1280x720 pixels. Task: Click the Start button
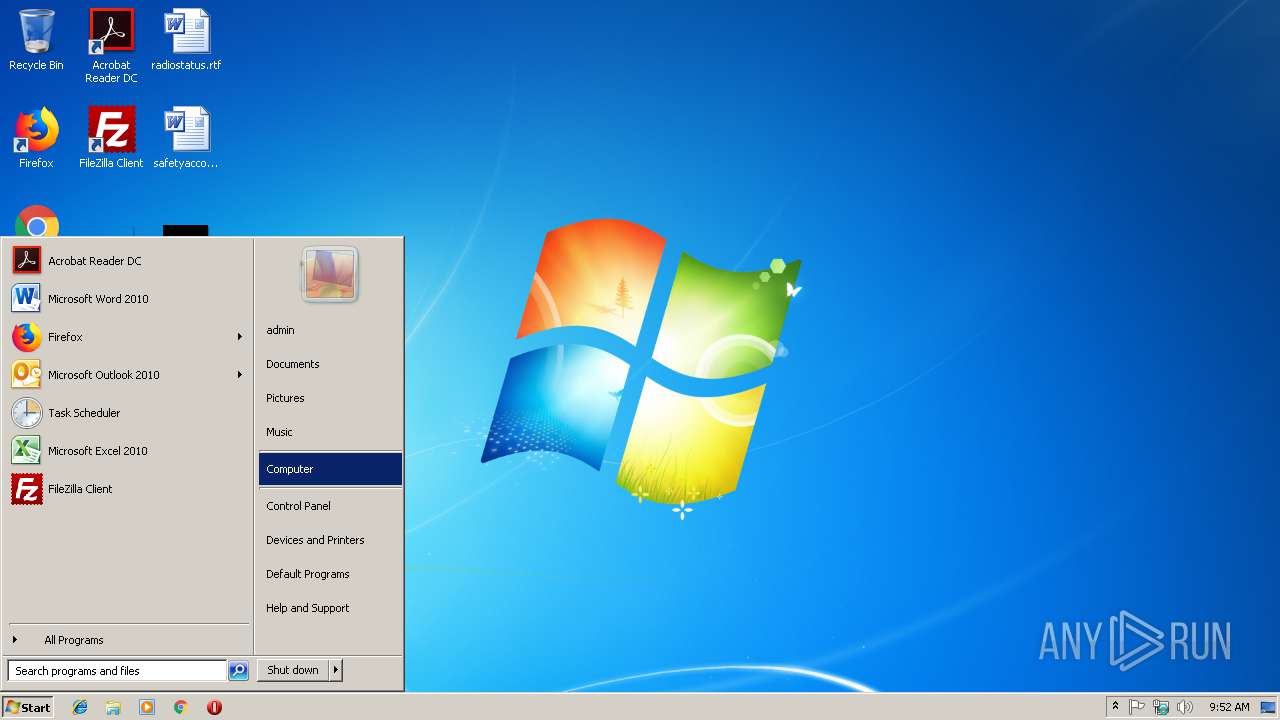click(28, 707)
